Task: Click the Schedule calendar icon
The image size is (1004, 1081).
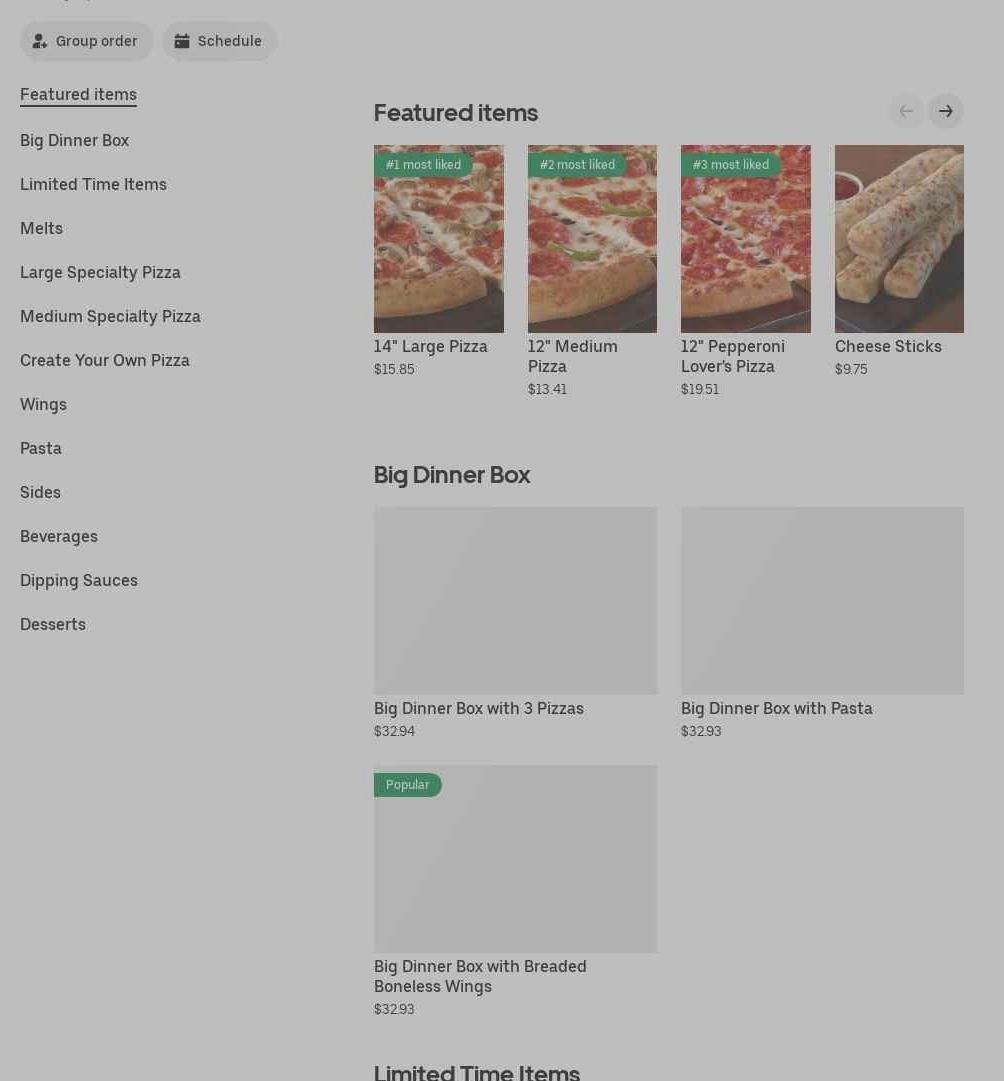Action: [182, 41]
